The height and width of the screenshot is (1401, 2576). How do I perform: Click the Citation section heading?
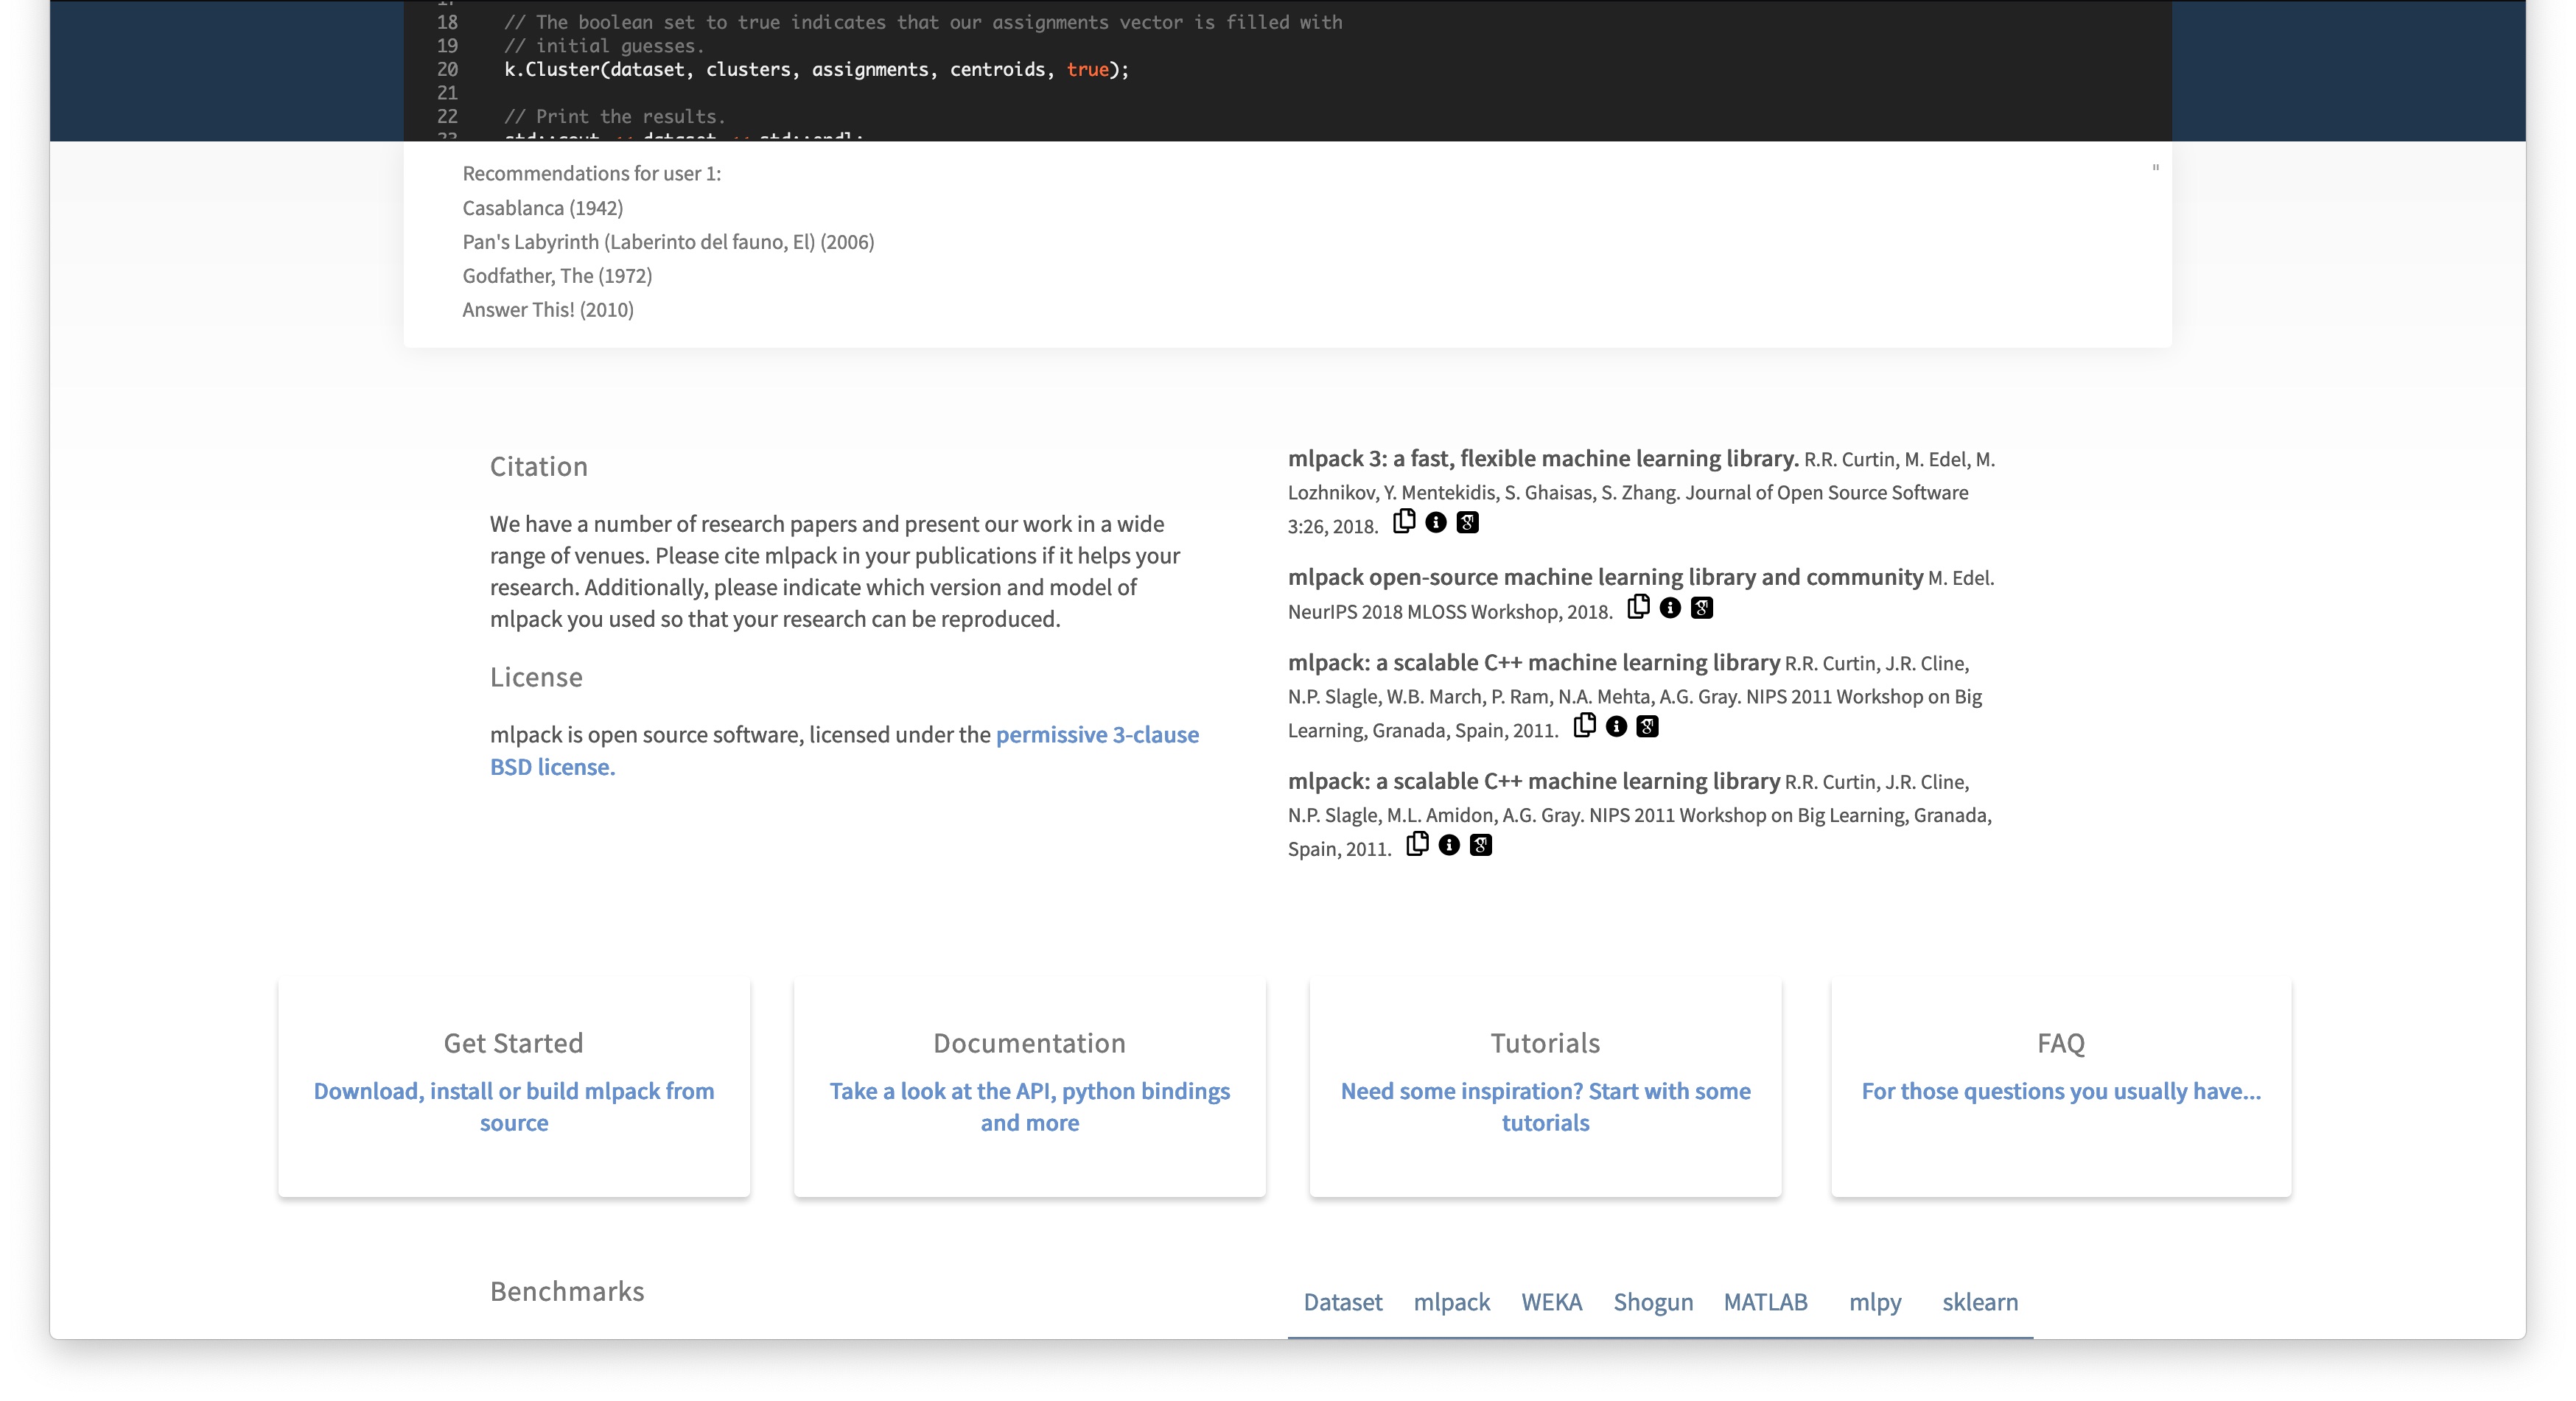click(x=538, y=466)
